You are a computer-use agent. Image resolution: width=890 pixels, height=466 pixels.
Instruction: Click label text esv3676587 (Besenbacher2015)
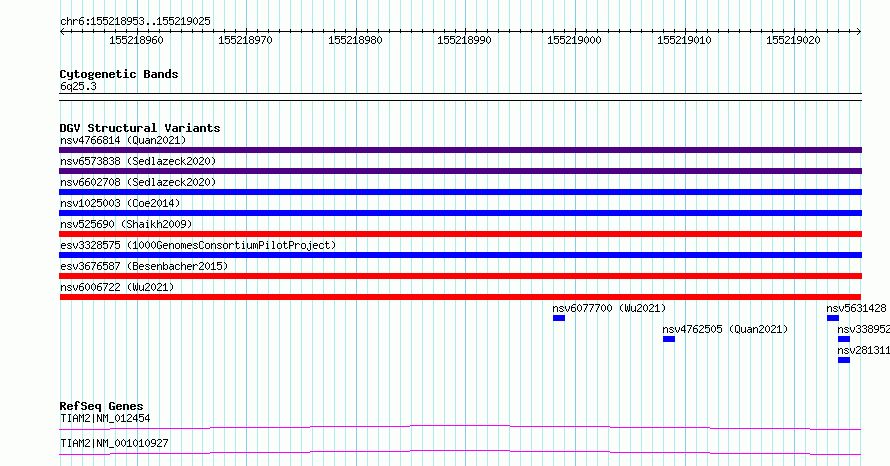pyautogui.click(x=144, y=266)
